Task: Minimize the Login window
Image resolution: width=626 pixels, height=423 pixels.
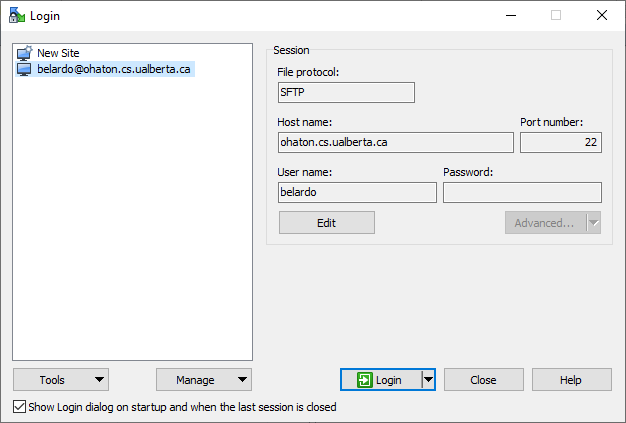Action: pos(511,16)
